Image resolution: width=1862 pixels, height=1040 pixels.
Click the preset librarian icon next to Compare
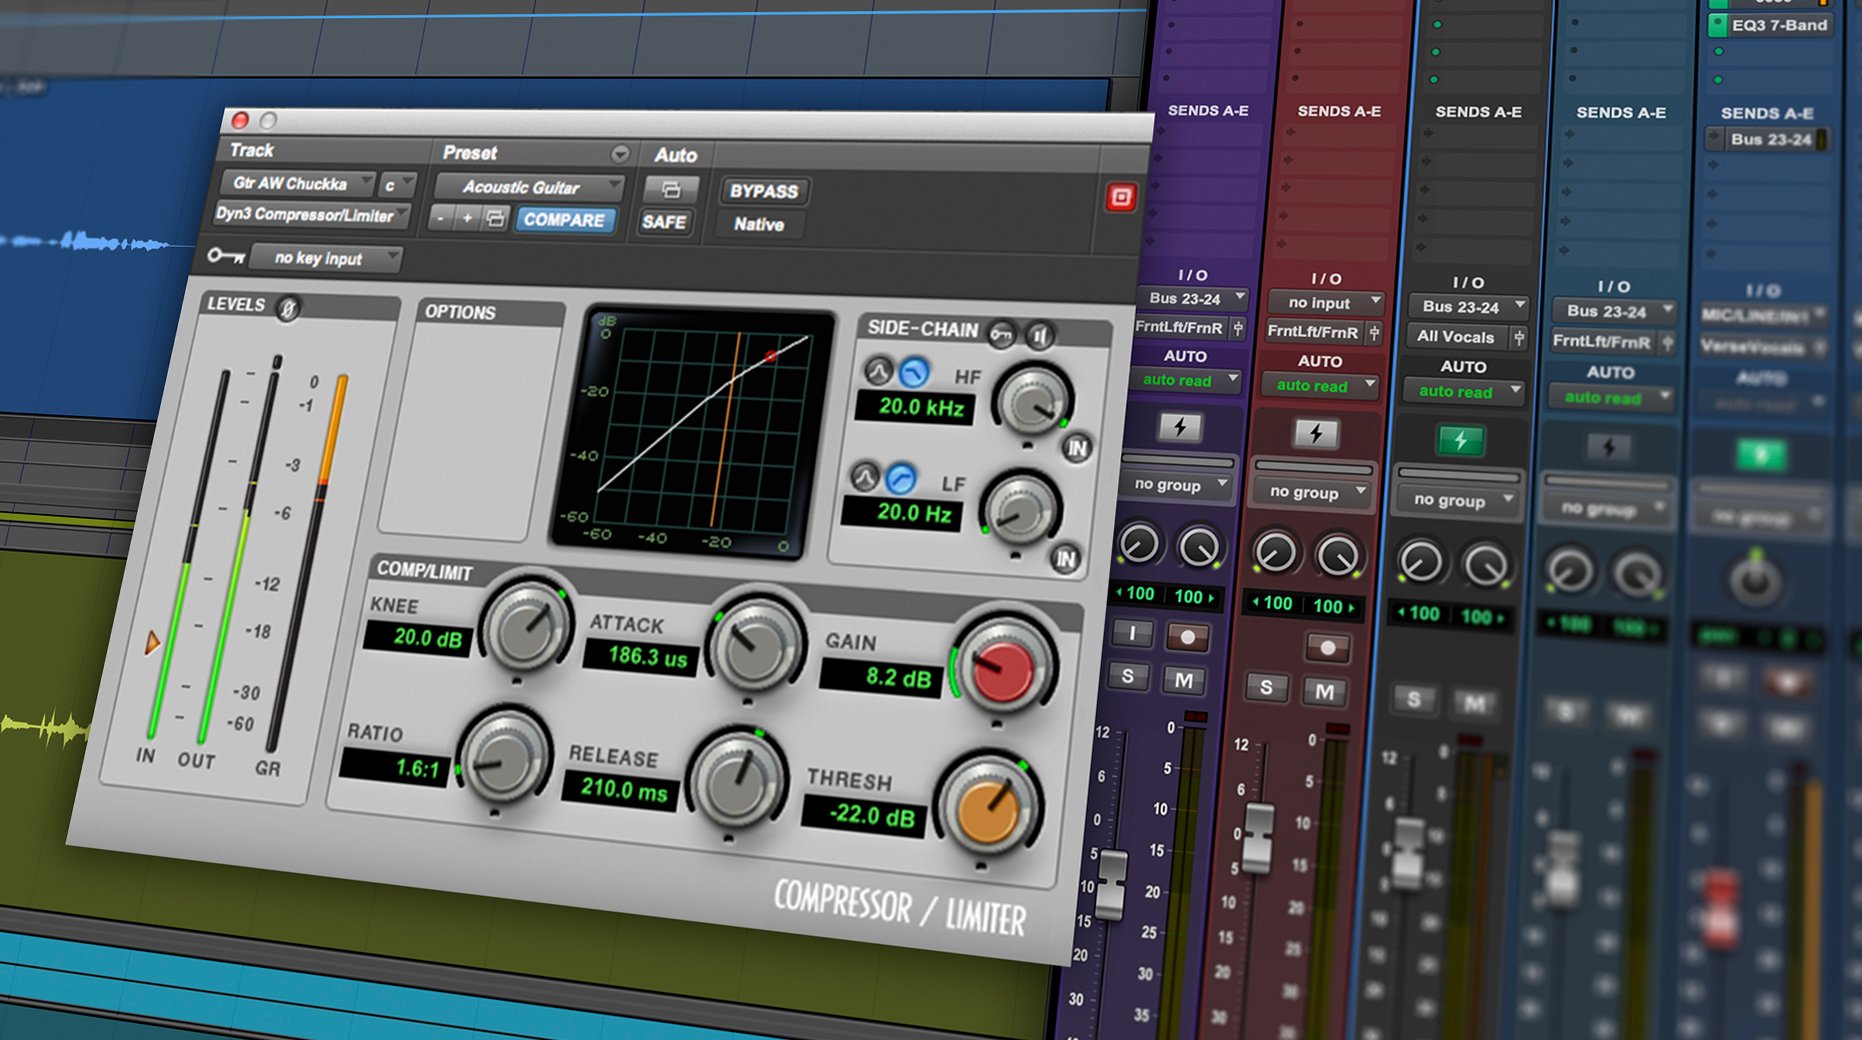click(496, 219)
